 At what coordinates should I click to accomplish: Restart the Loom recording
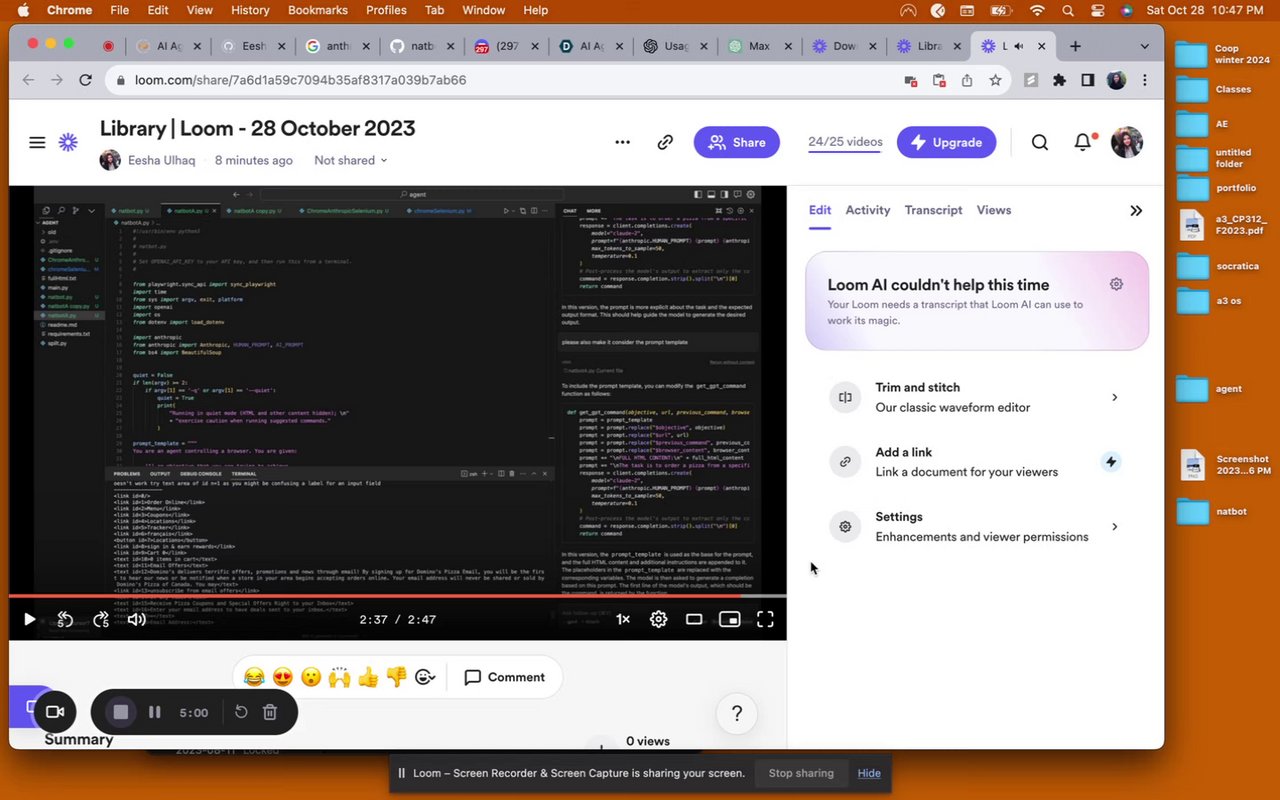point(241,712)
